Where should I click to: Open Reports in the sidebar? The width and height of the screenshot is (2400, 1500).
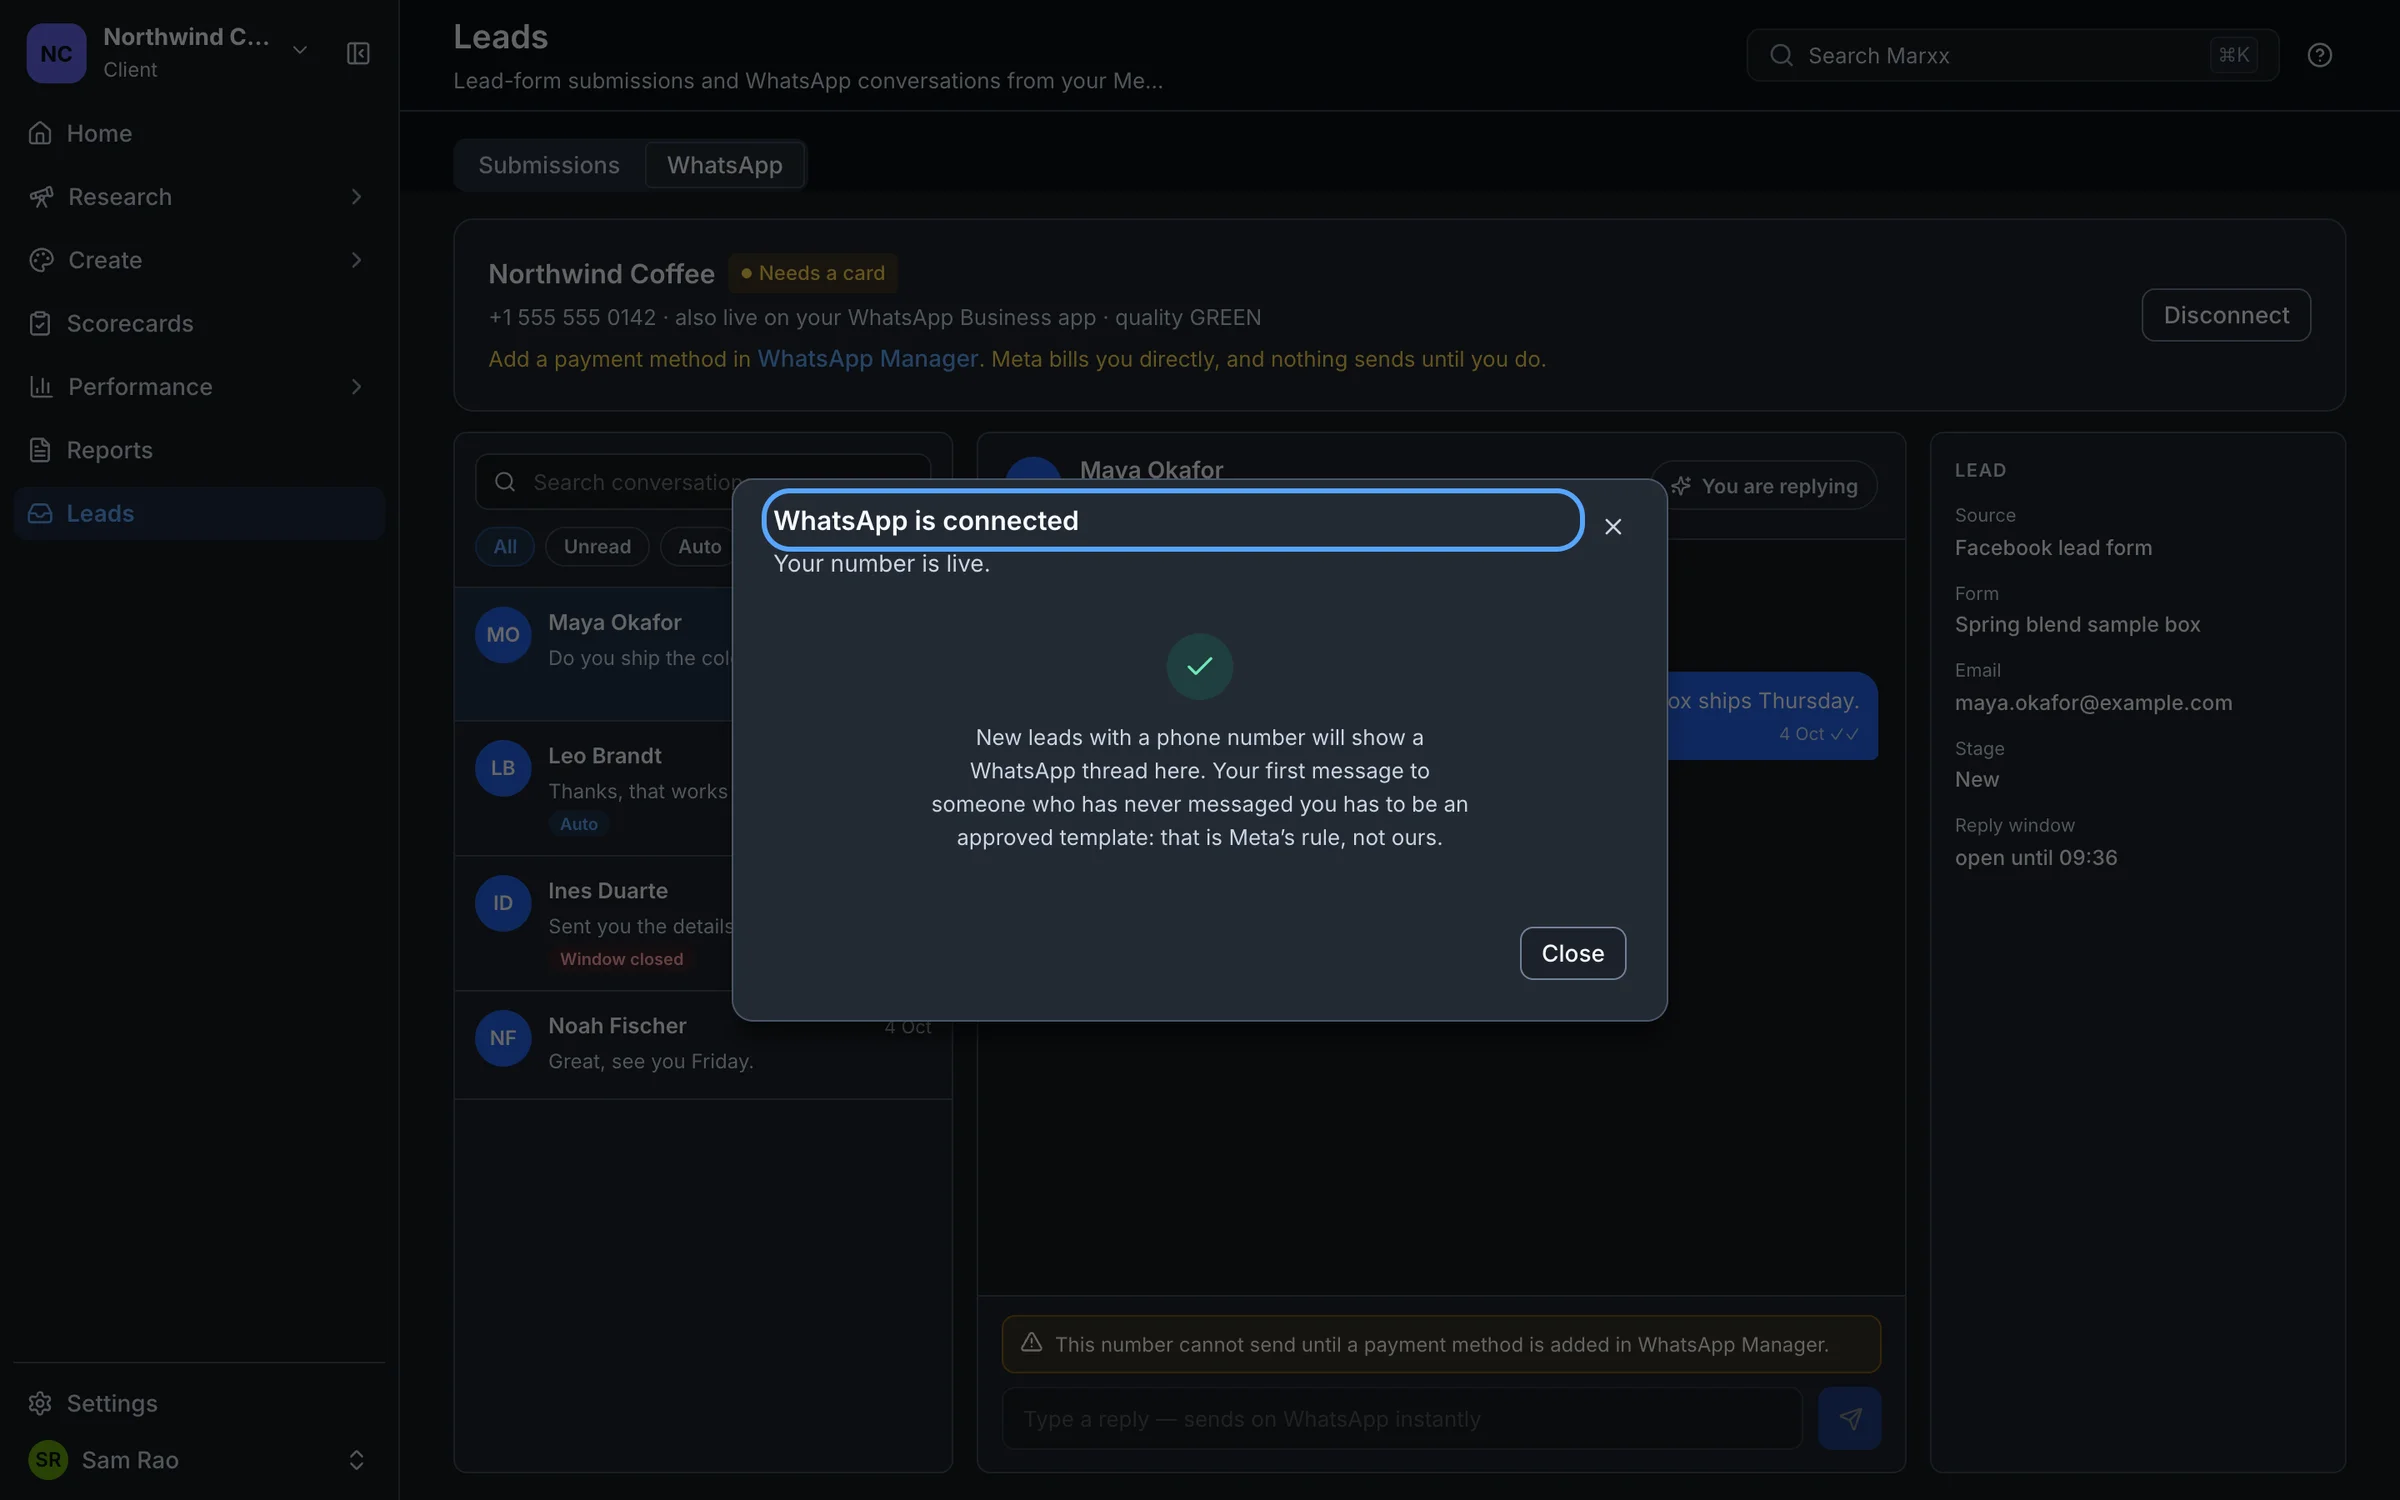pos(199,450)
